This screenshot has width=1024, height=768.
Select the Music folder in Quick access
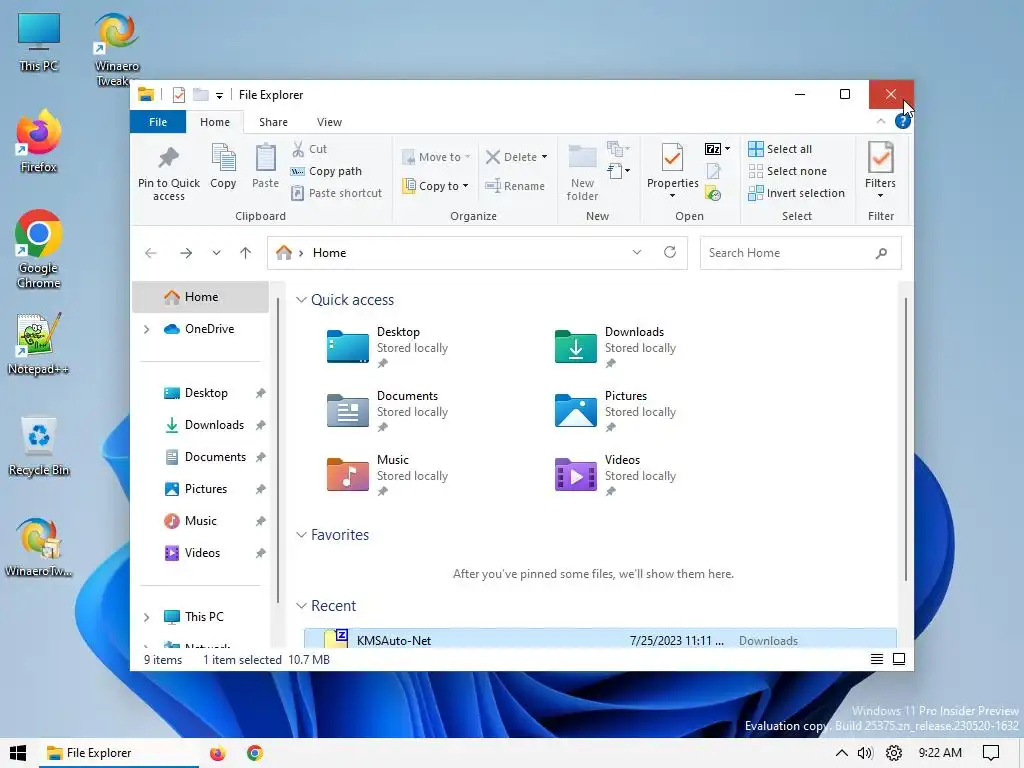point(388,475)
